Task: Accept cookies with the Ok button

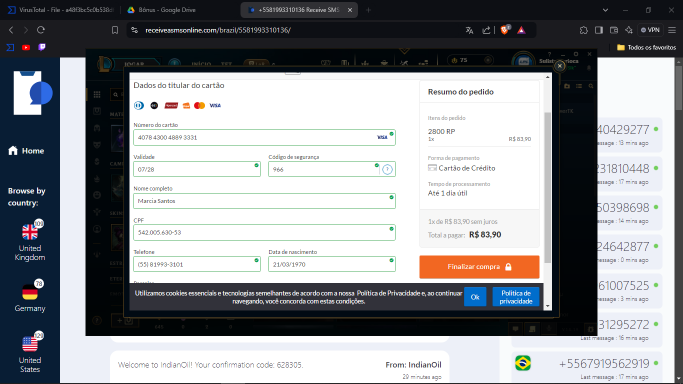Action: tap(475, 297)
